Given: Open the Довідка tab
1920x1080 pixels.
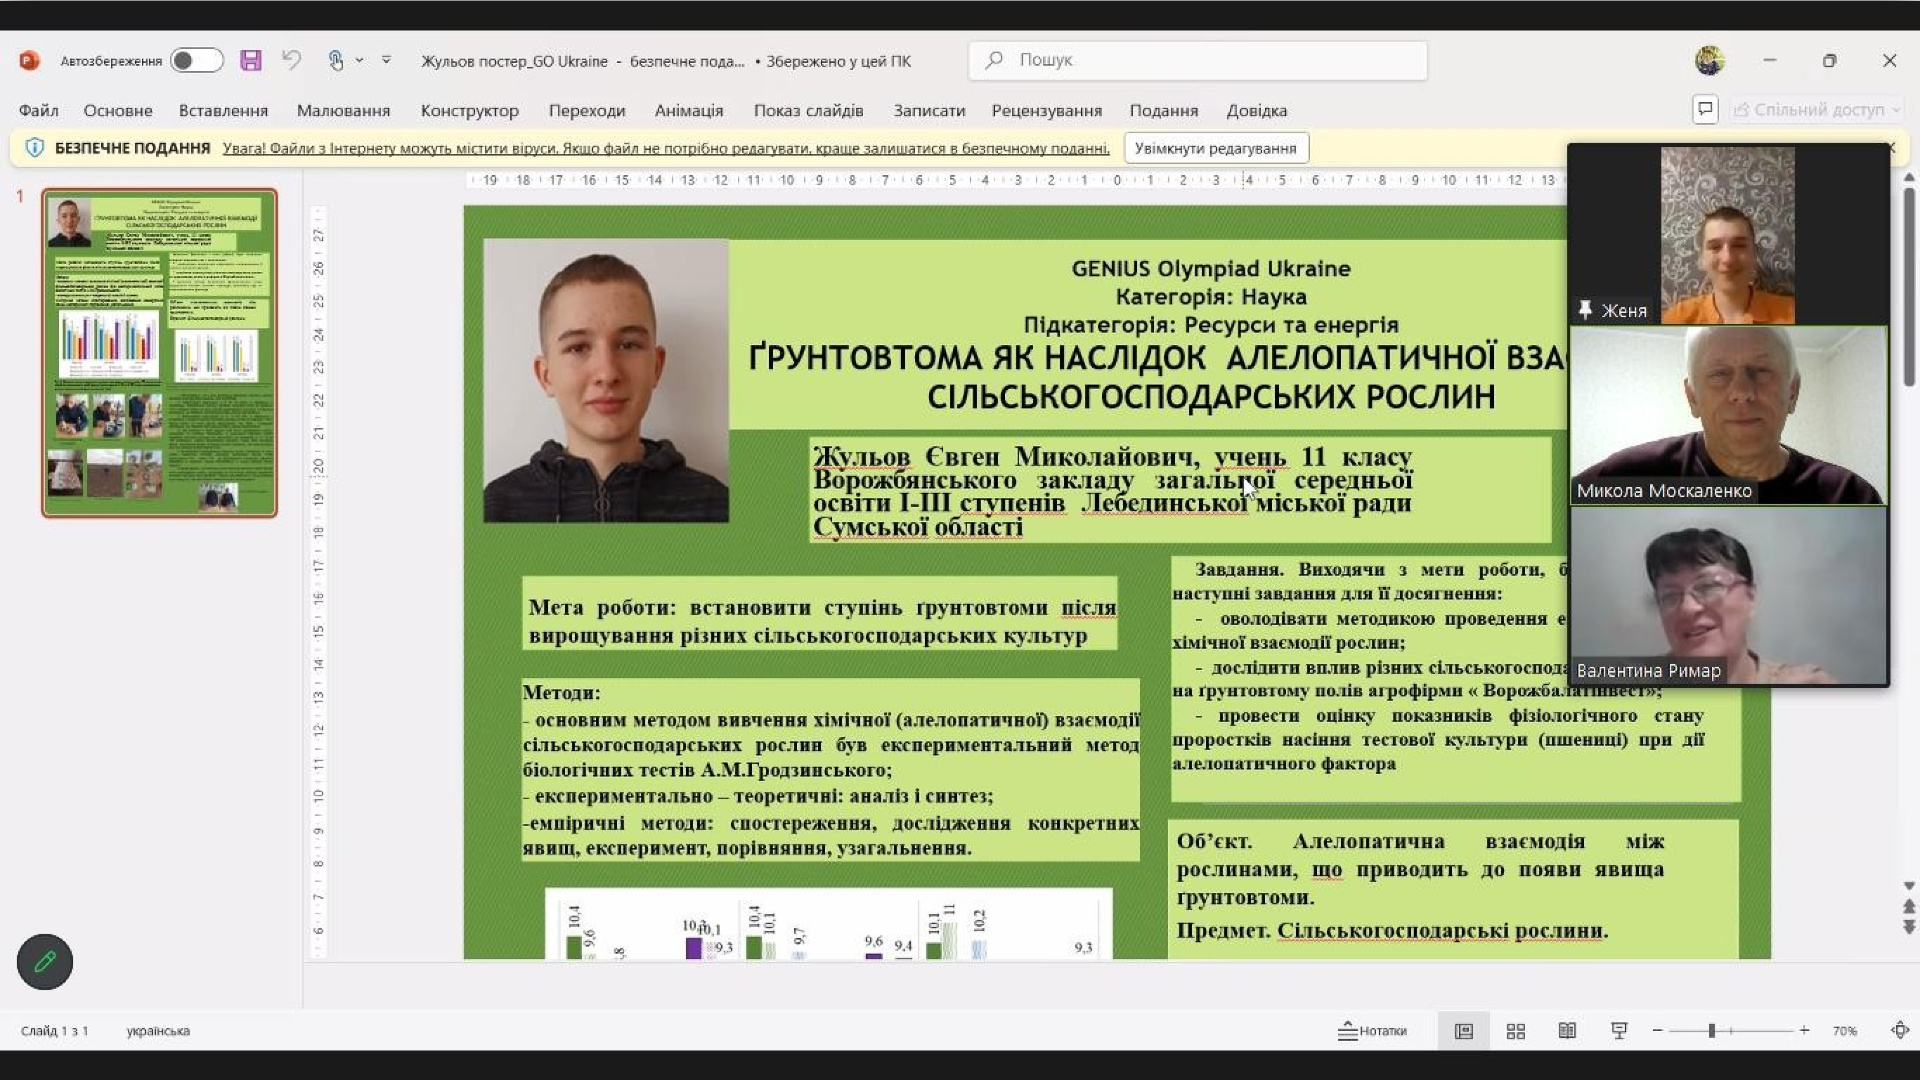Looking at the screenshot, I should point(1256,110).
